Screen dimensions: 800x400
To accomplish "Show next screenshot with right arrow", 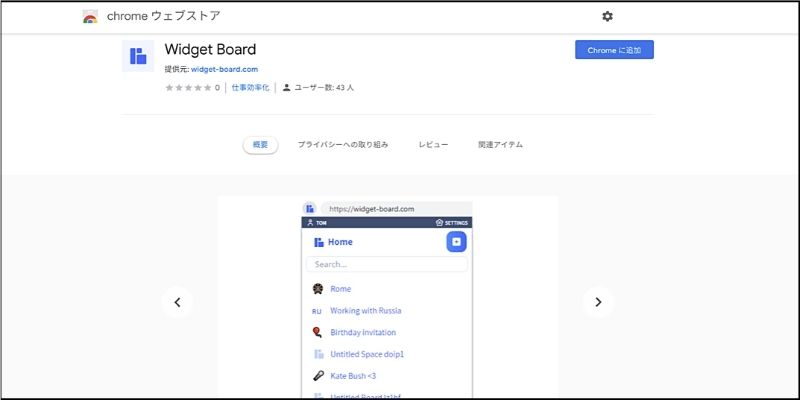I will (598, 302).
